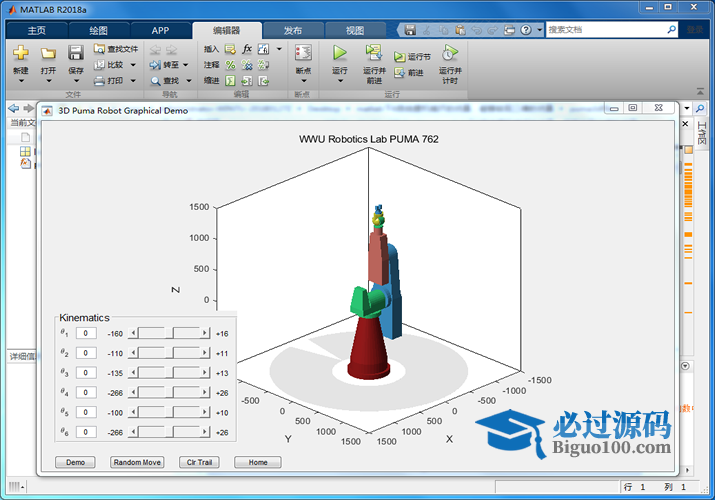Viewport: 715px width, 500px height.
Task: Click the 新建 (New) plus icon
Action: [x=21, y=53]
